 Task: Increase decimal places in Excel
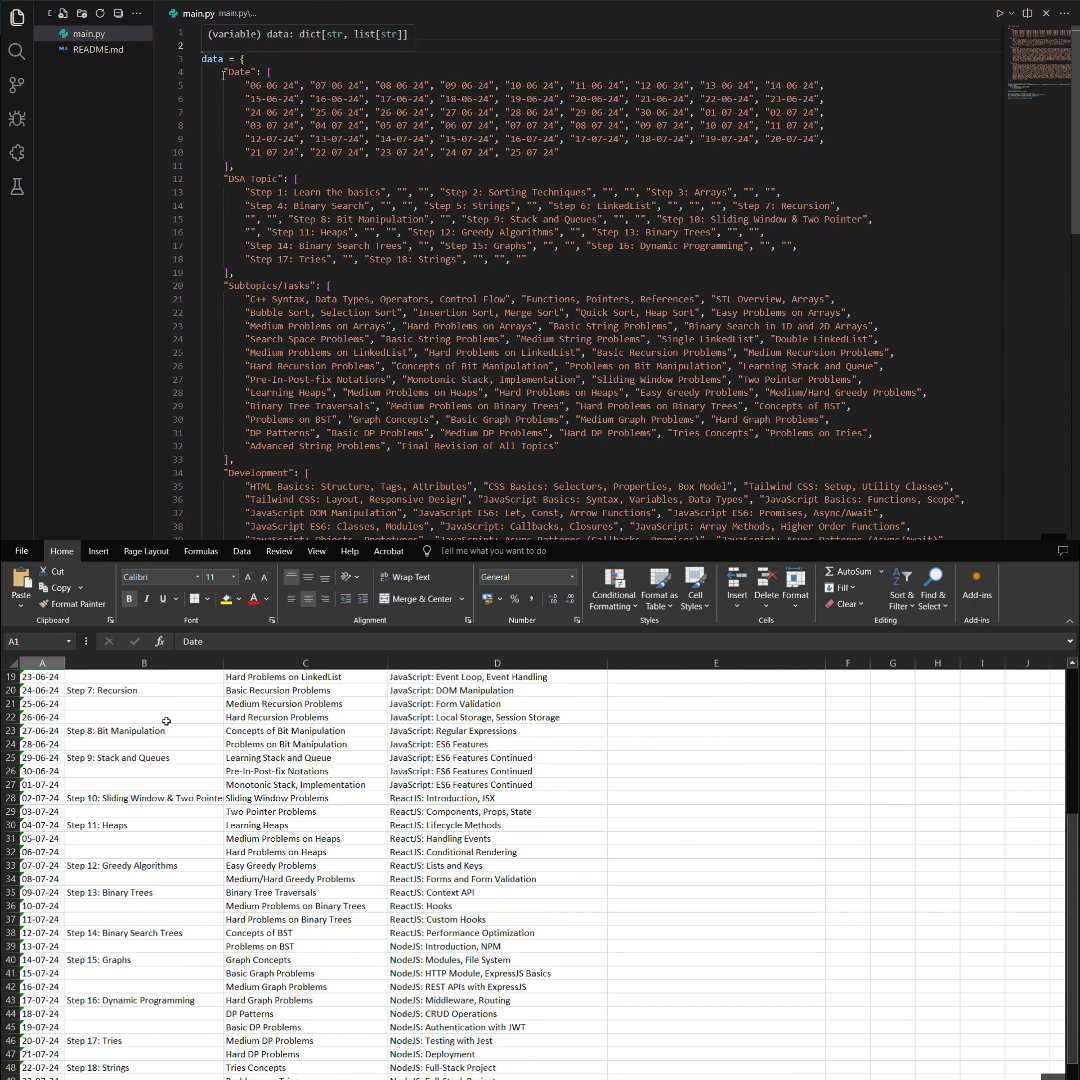[552, 599]
